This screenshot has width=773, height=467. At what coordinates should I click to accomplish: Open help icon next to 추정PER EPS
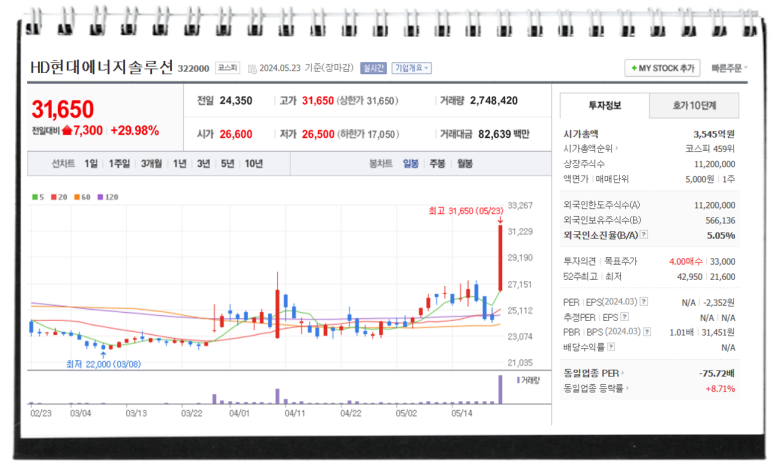point(625,317)
